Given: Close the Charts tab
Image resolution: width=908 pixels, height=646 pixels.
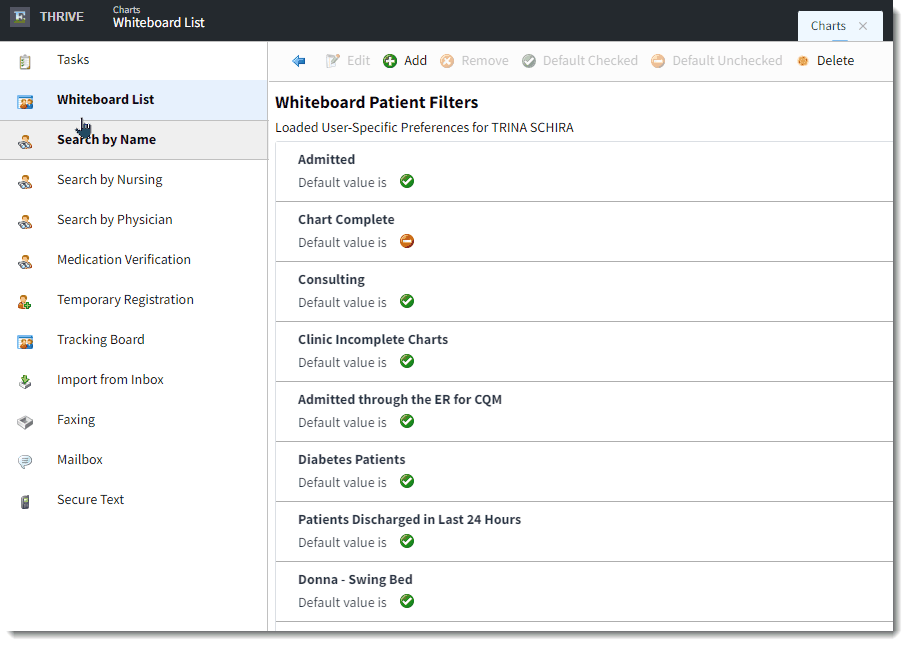Looking at the screenshot, I should pos(863,26).
